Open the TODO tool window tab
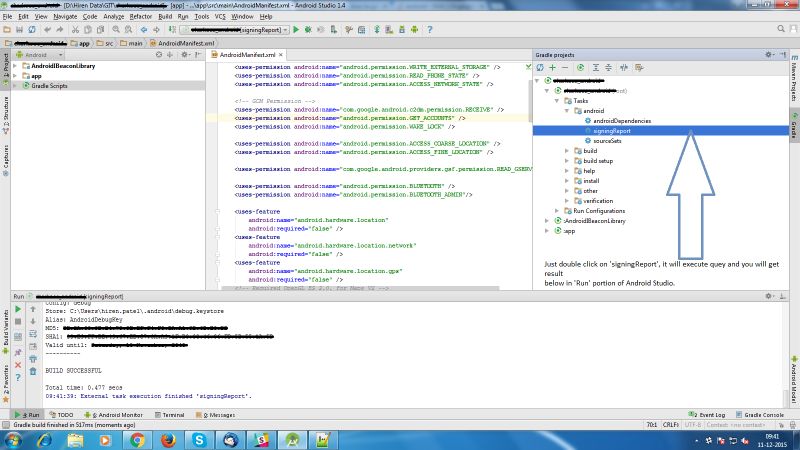This screenshot has width=800, height=450. click(x=61, y=415)
